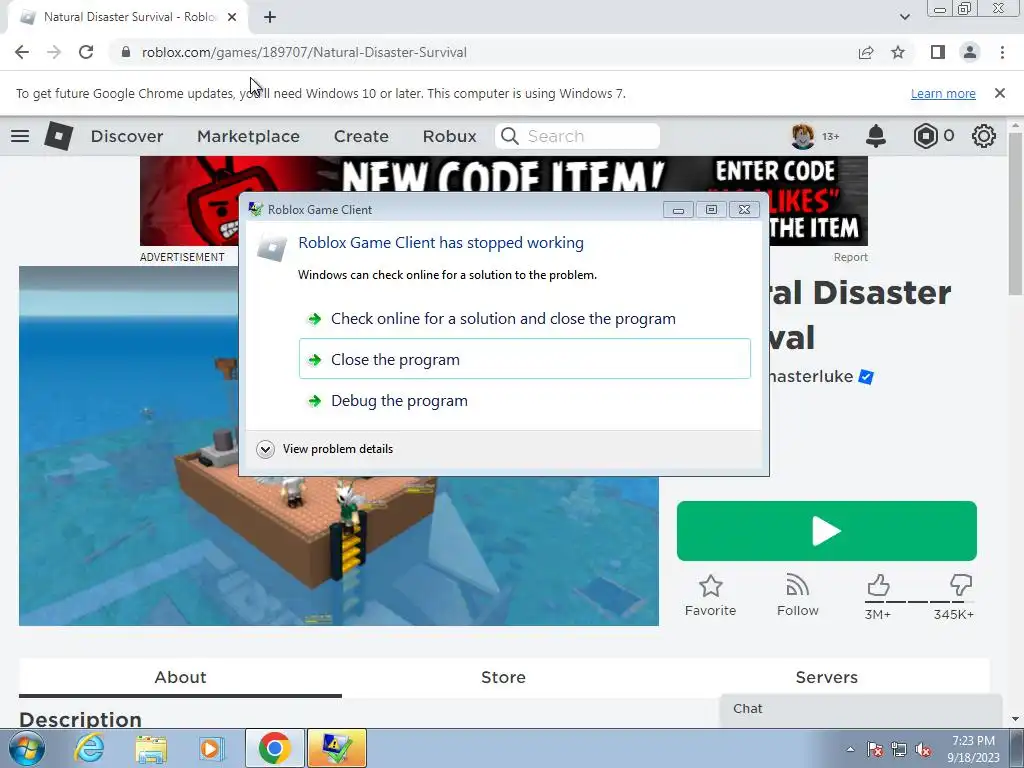Open Action Center flag in tray
This screenshot has height=768, width=1024.
coord(875,749)
